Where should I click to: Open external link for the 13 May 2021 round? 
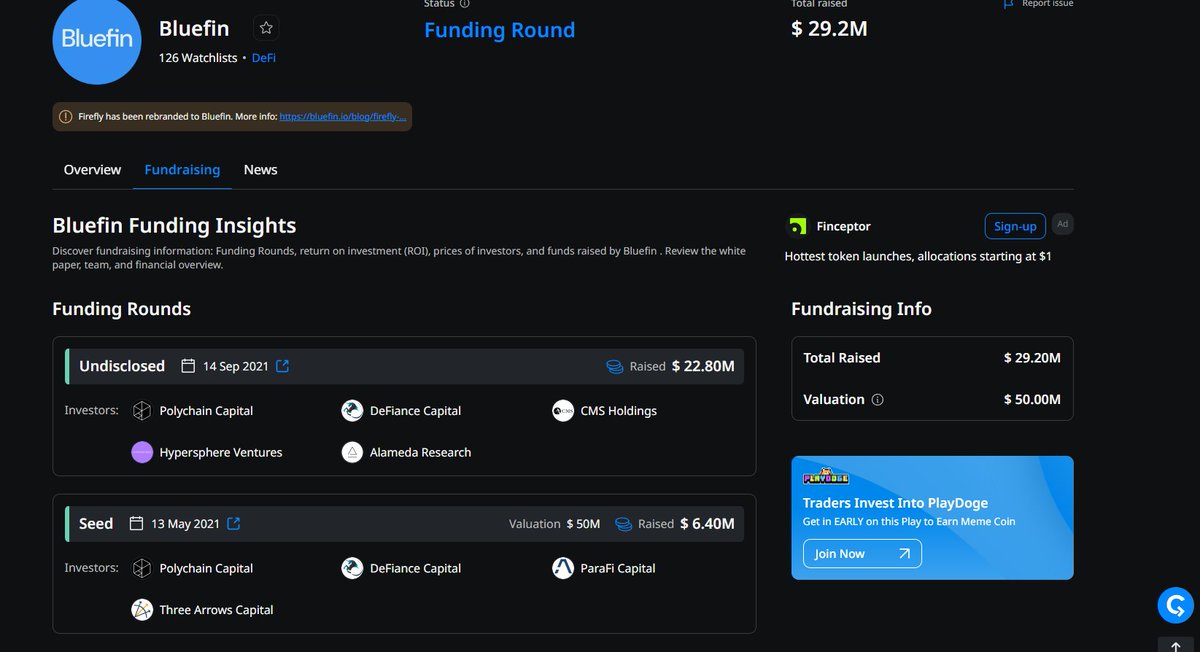click(233, 524)
